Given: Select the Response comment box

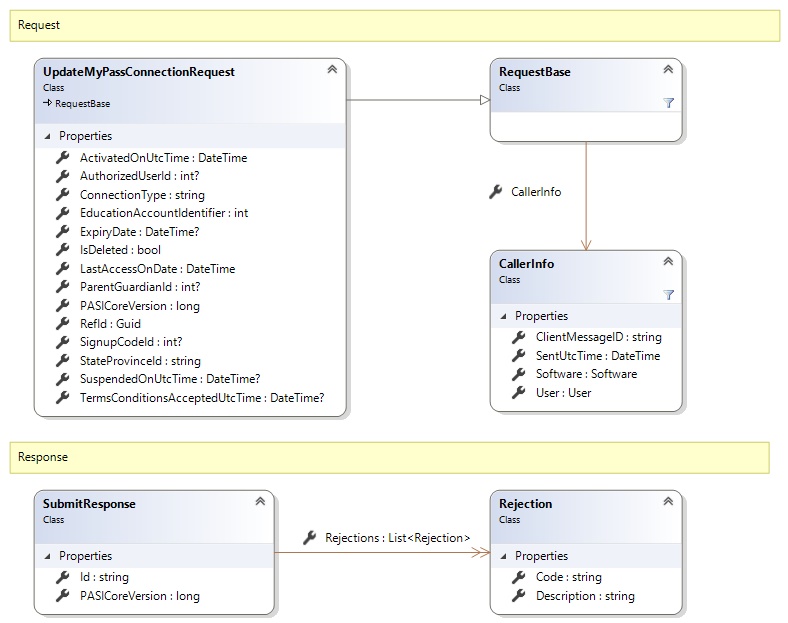Looking at the screenshot, I should (x=389, y=457).
